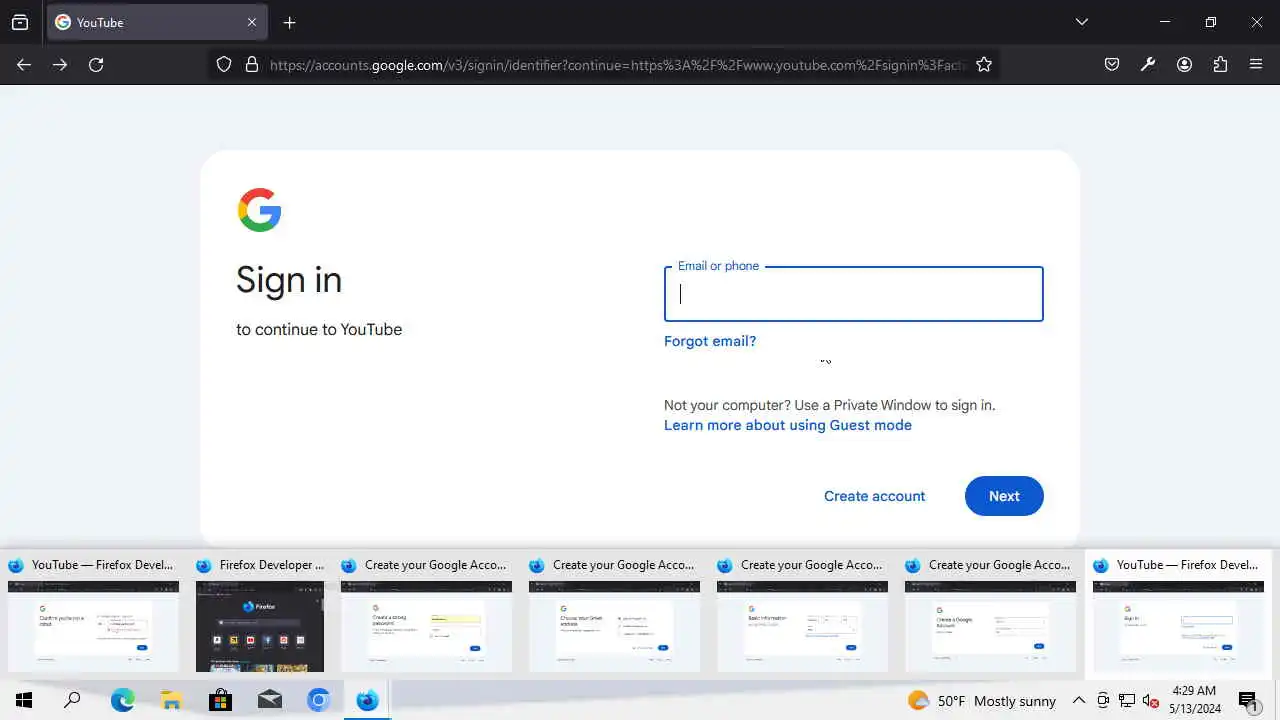Click the accounts.google.com URL in the address bar
This screenshot has width=1280, height=720.
pyautogui.click(x=618, y=65)
